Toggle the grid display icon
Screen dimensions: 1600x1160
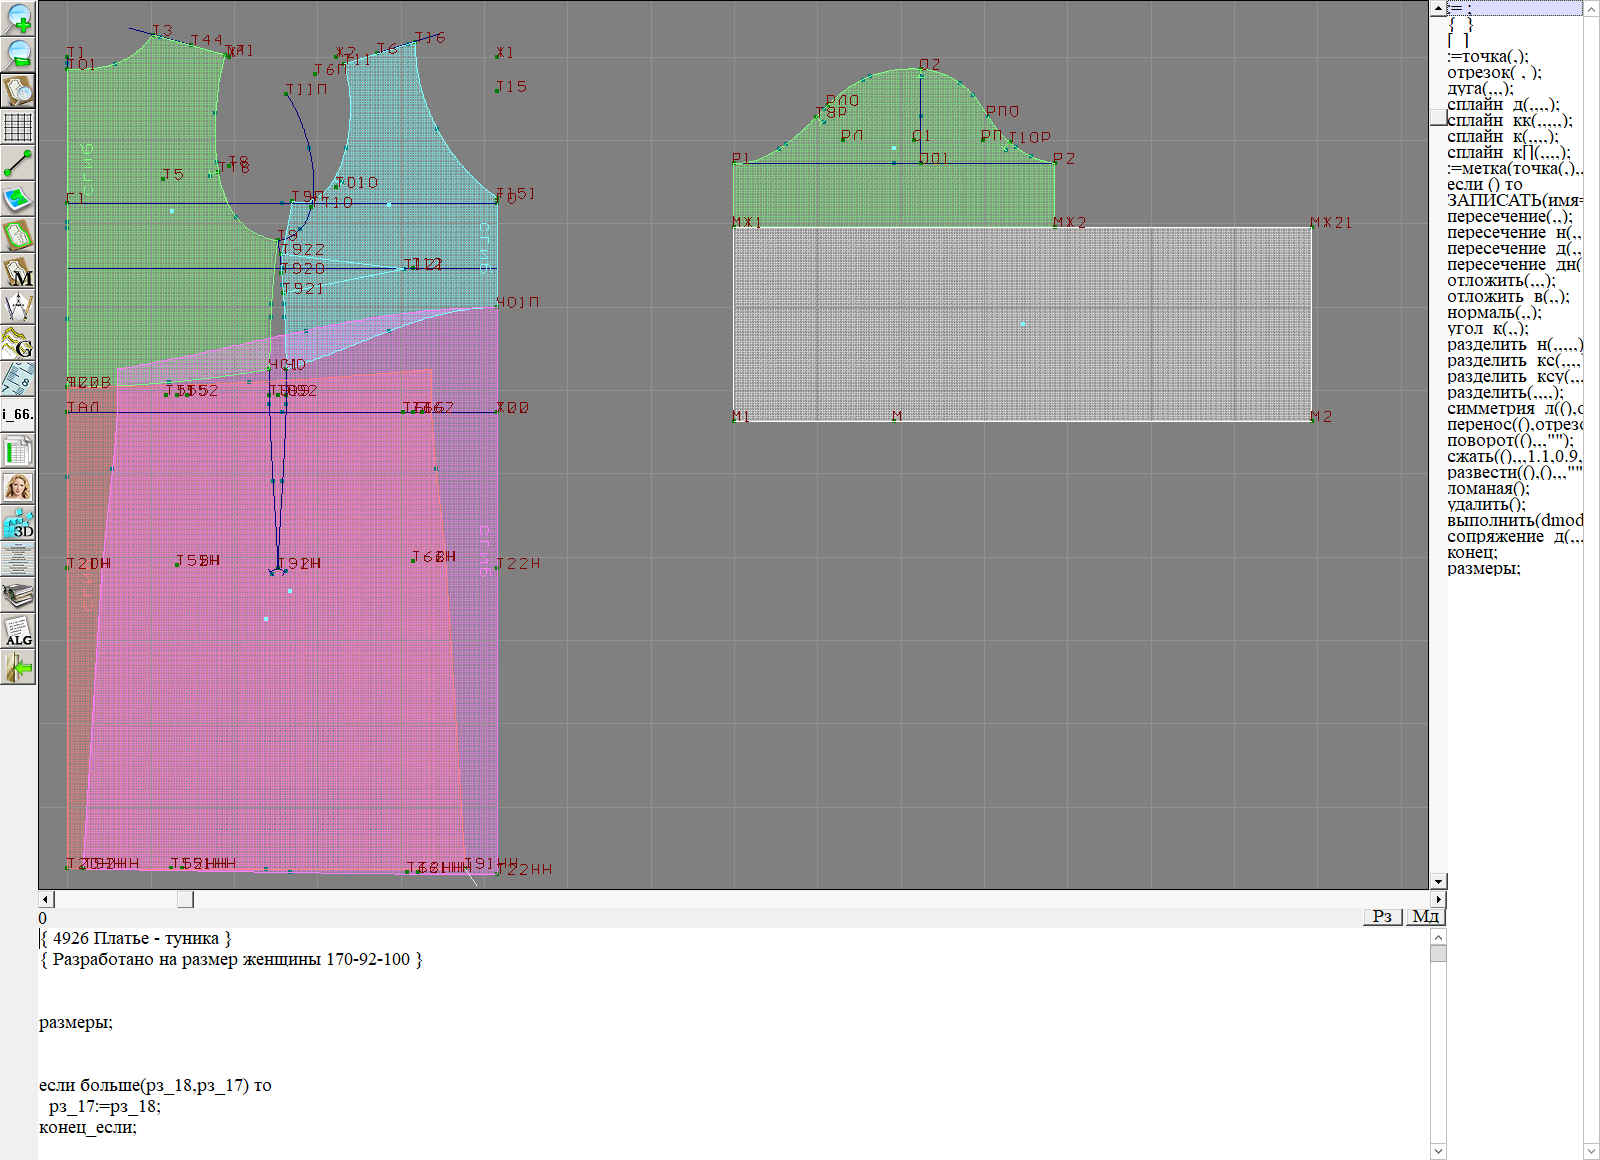18,127
